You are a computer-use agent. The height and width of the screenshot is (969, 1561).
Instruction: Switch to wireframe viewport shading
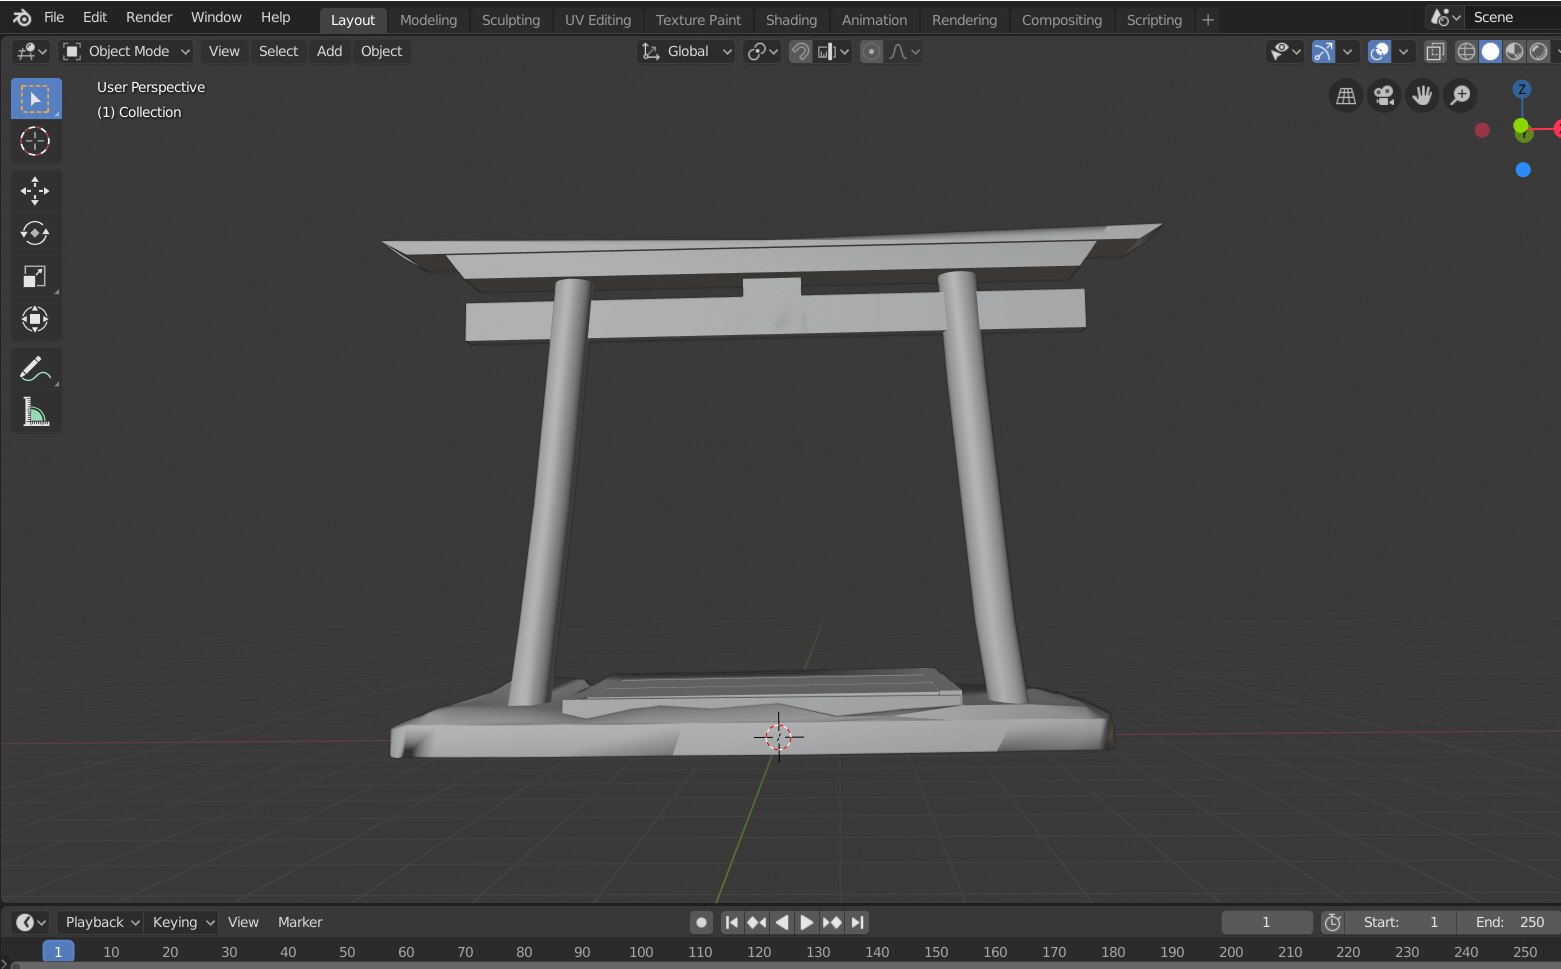tap(1467, 51)
